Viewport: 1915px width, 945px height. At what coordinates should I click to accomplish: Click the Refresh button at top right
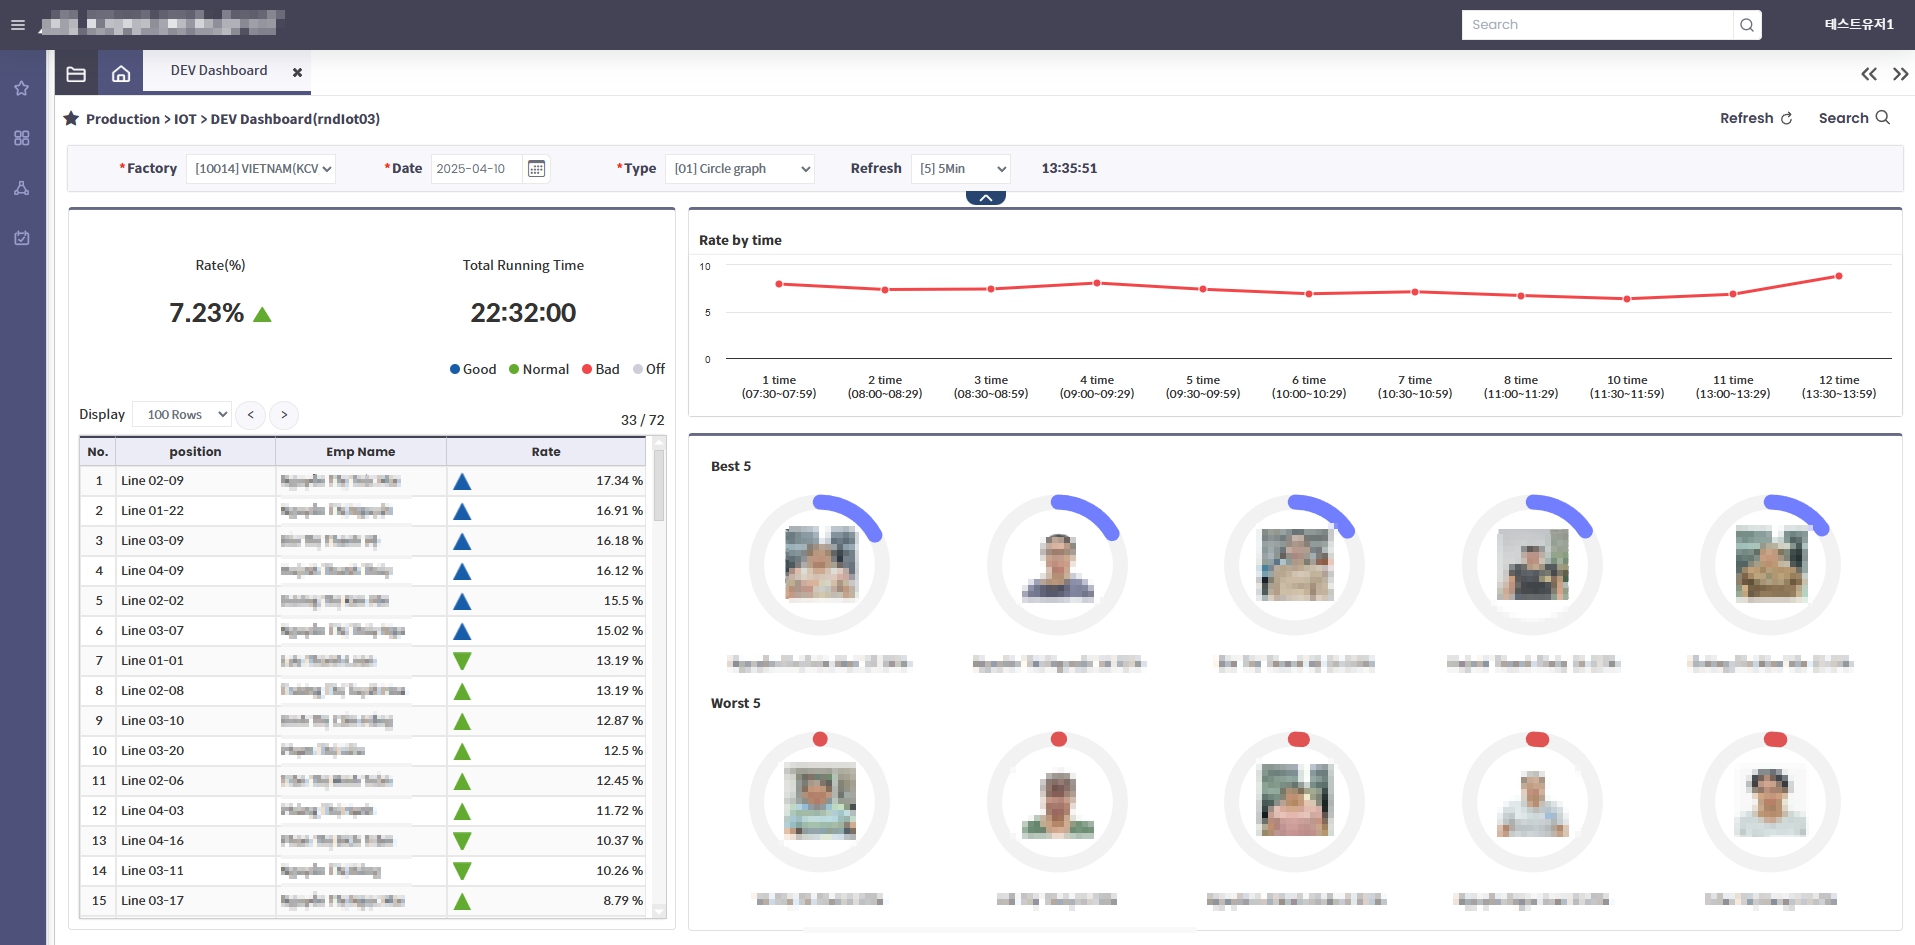tap(1755, 118)
